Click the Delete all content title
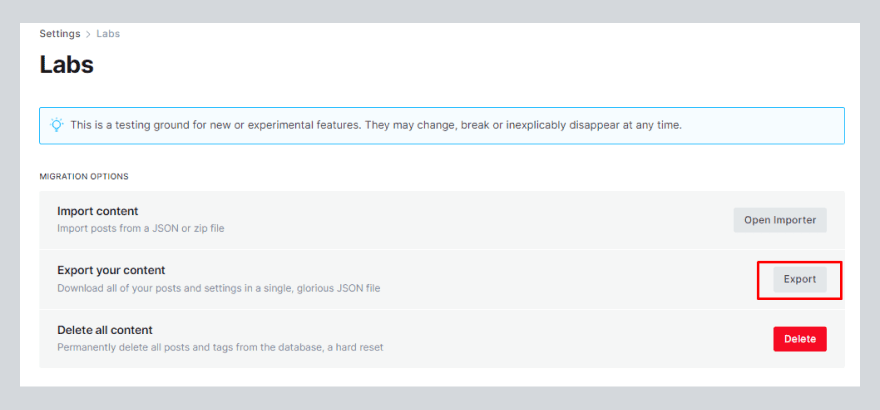This screenshot has height=410, width=880. [x=105, y=330]
